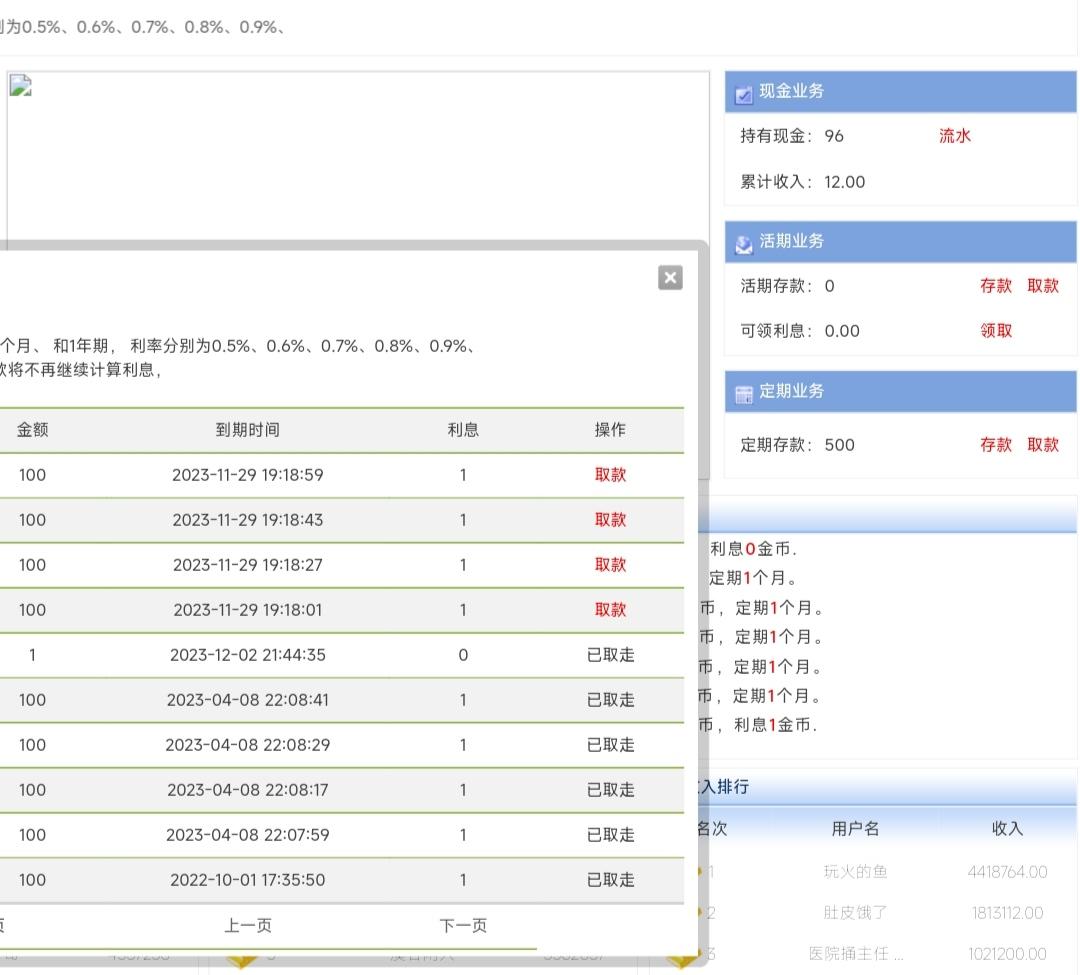1080x975 pixels.
Task: Select user 肚皮饿了 in ranking
Action: point(855,913)
